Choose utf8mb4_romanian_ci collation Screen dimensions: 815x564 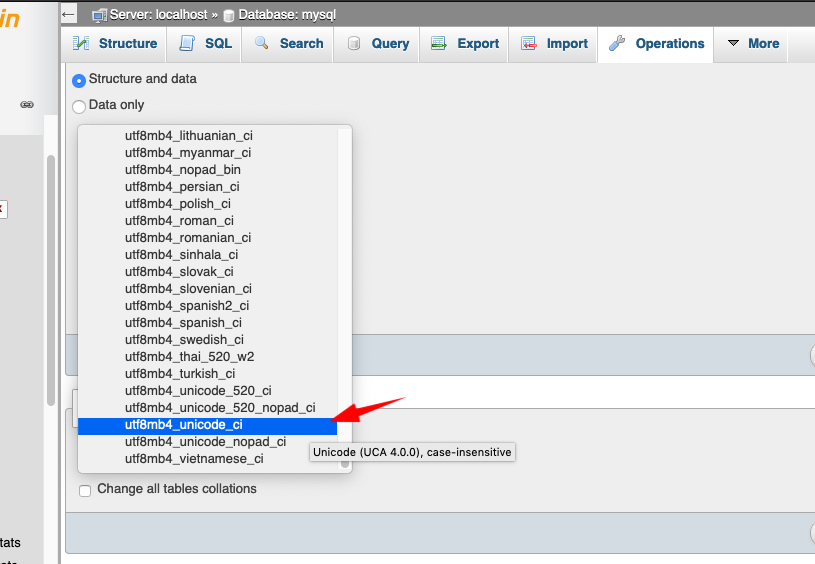click(207, 238)
